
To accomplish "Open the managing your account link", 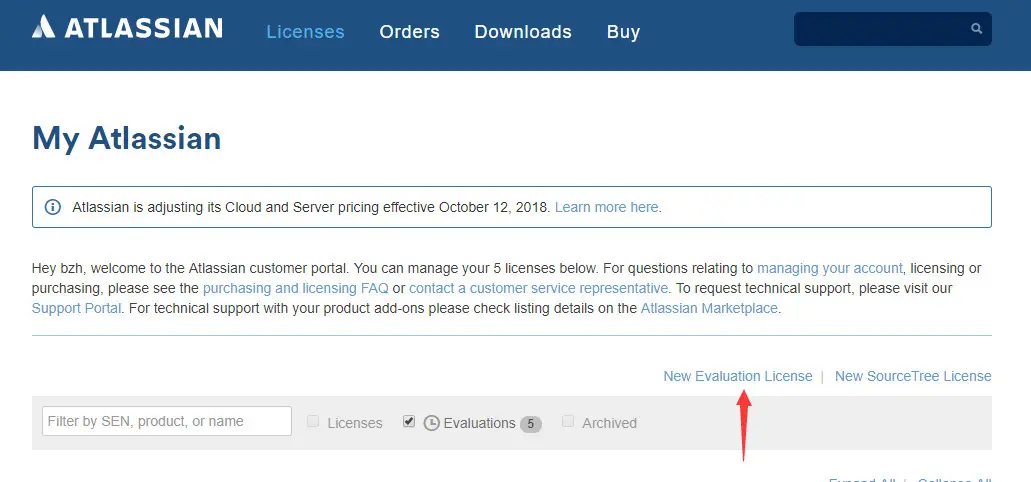I will point(830,268).
